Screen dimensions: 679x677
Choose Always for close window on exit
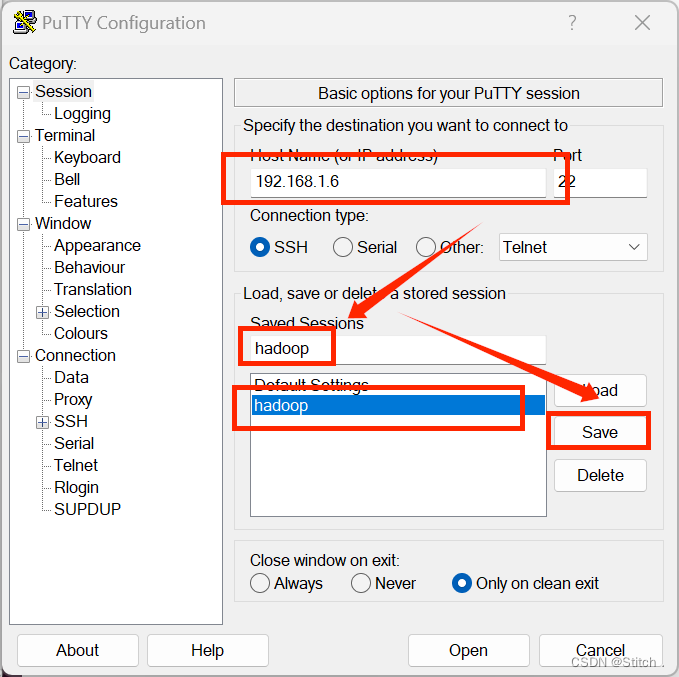coord(260,583)
